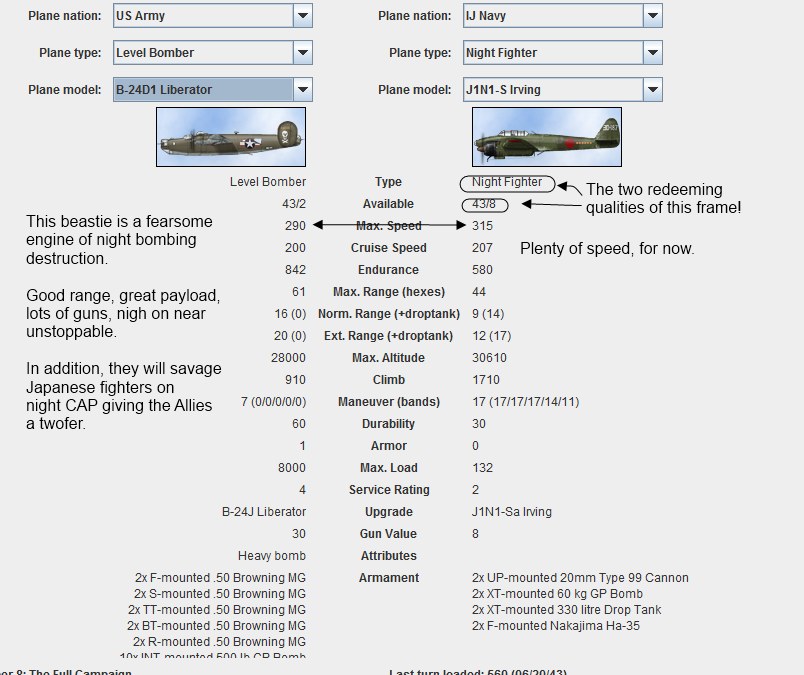Click the 2x UP-mounted 20mm Type 99 Cannon entry

pos(580,578)
